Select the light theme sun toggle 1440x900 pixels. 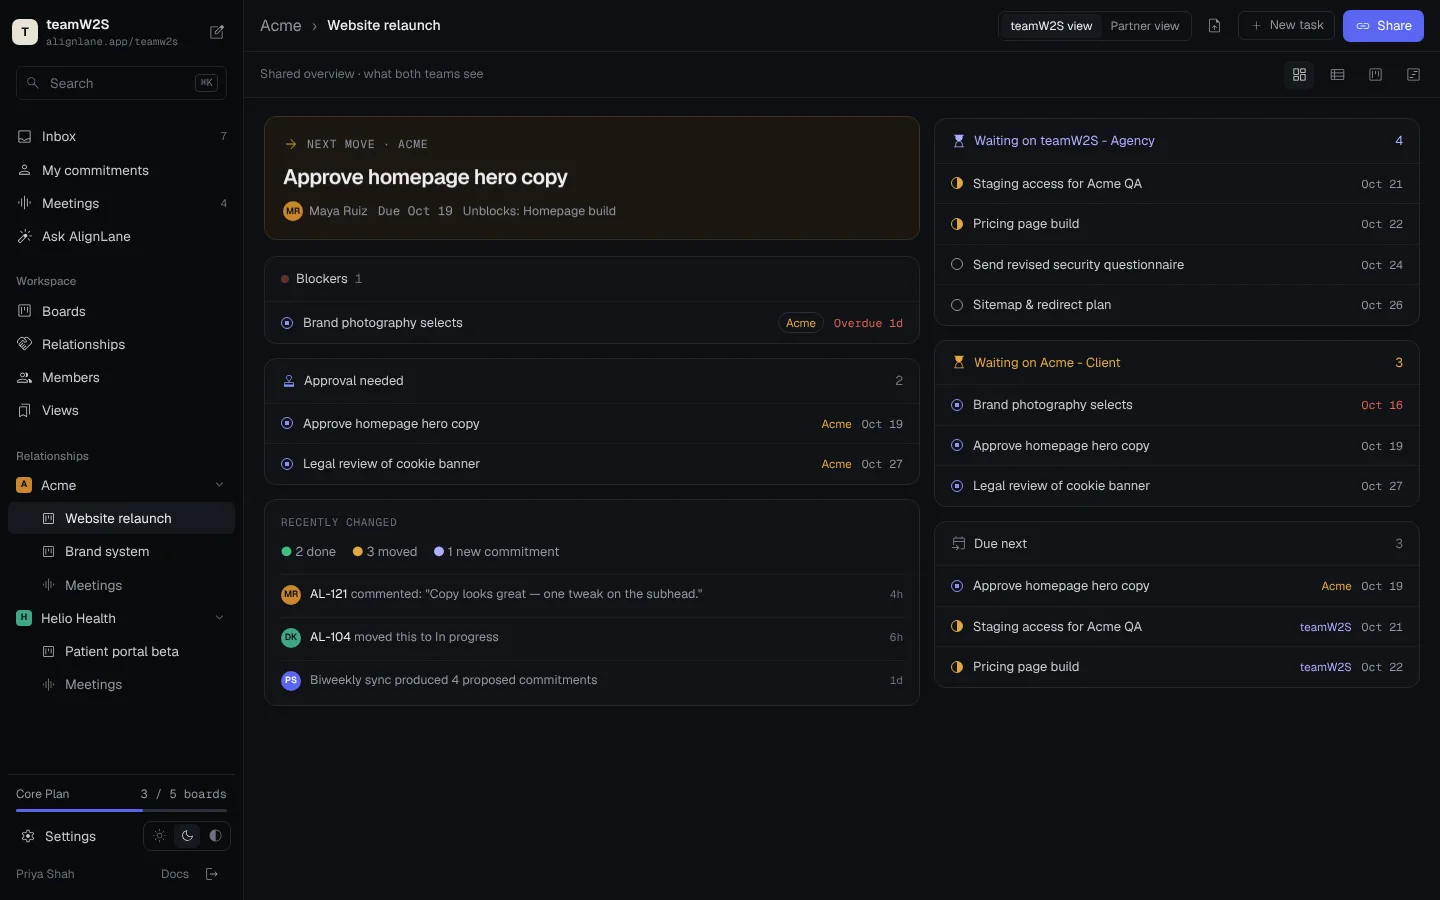(159, 836)
